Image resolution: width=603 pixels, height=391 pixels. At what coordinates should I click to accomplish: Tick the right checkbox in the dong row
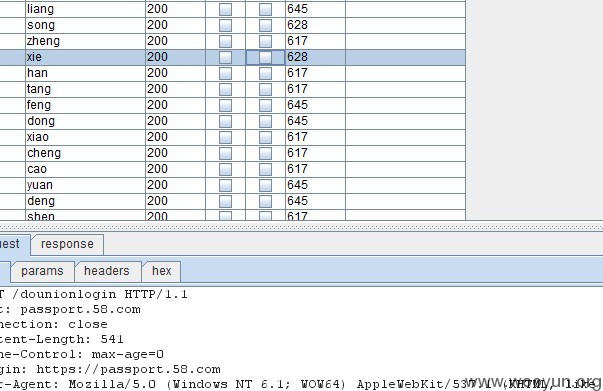pyautogui.click(x=265, y=121)
